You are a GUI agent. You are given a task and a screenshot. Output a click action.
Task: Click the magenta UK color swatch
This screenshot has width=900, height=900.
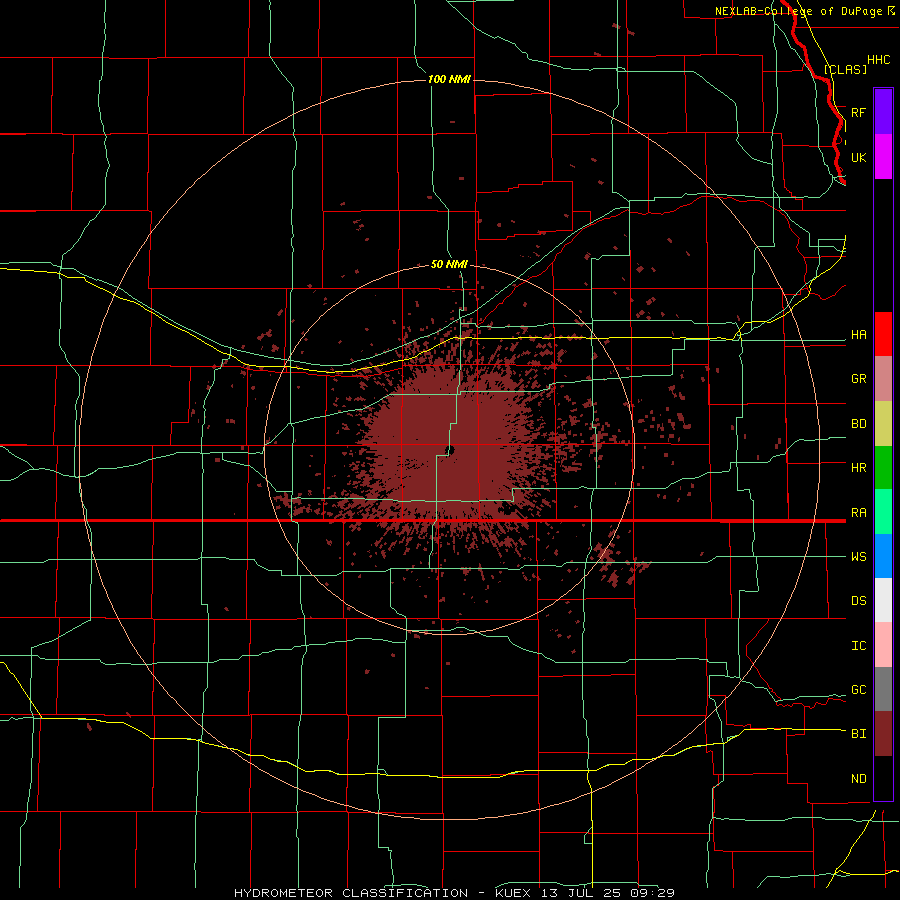coord(883,157)
